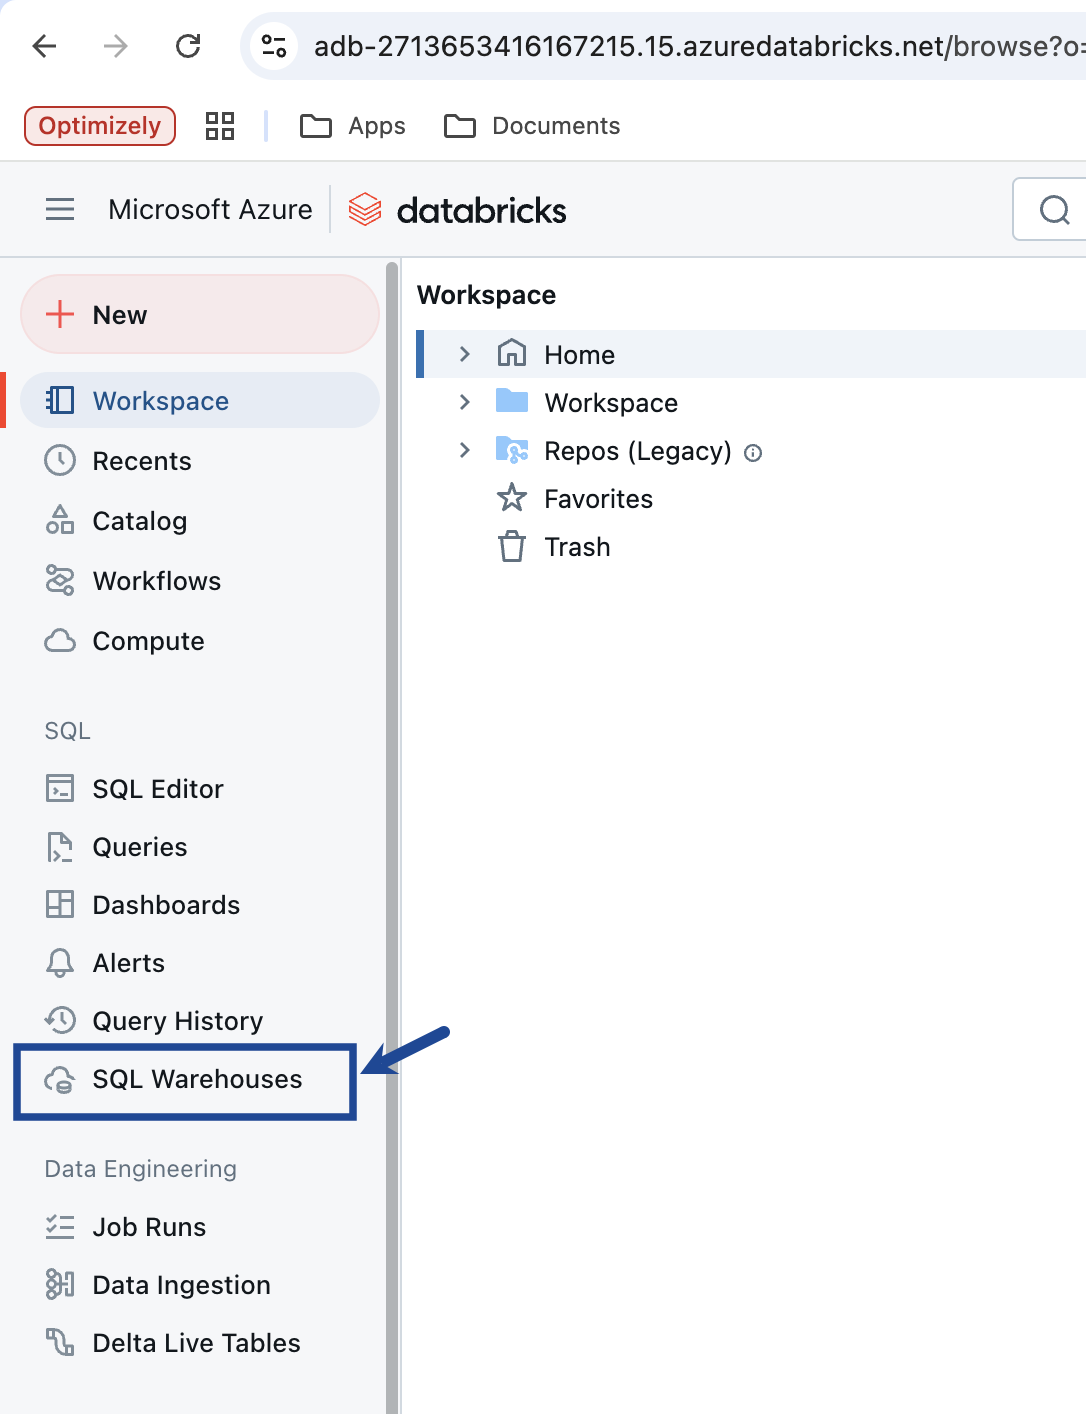Image resolution: width=1086 pixels, height=1414 pixels.
Task: Expand the Repos (Legacy) chevron
Action: 464,450
